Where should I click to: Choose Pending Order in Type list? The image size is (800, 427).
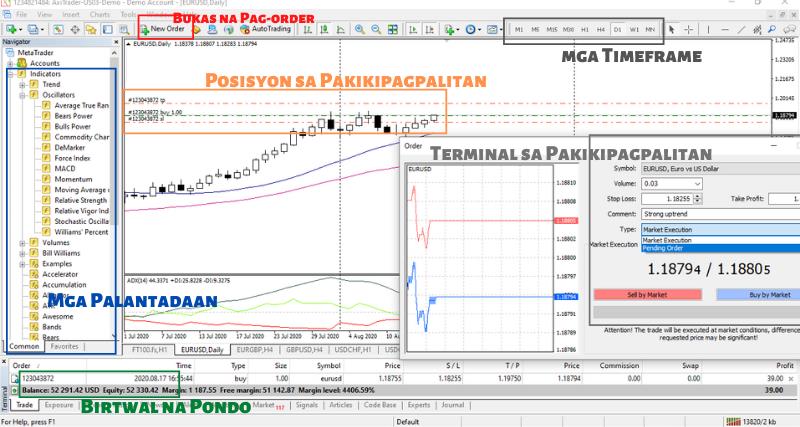(x=720, y=248)
